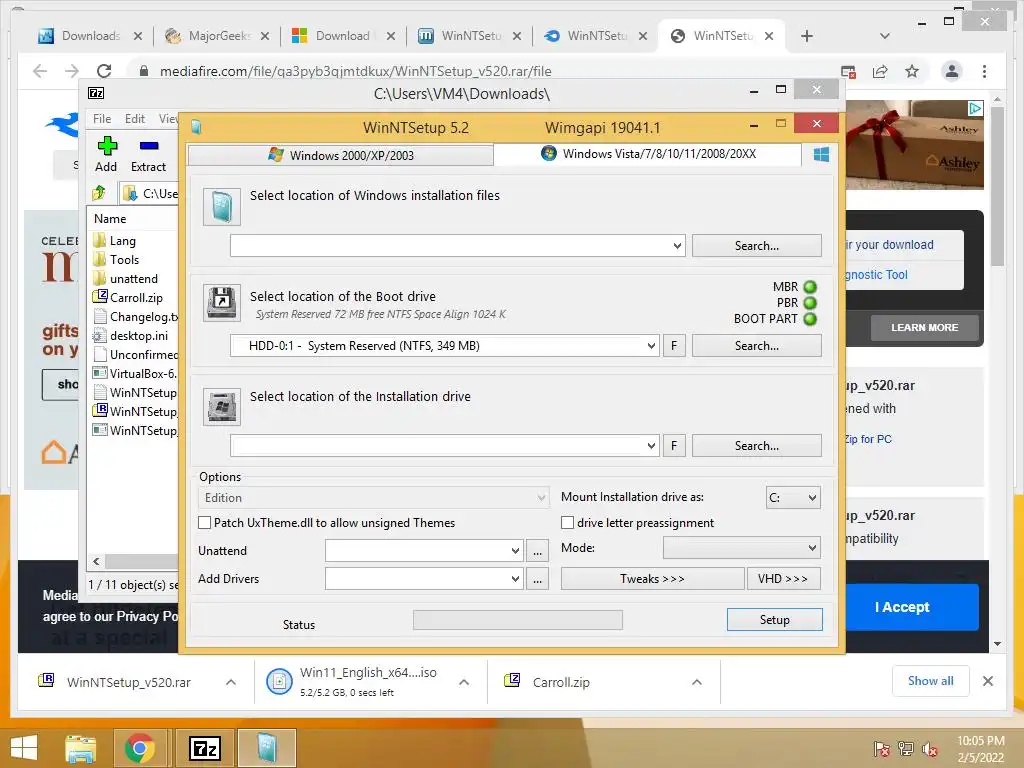Open 7-Zip from the taskbar
Viewport: 1024px width, 768px height.
(204, 748)
